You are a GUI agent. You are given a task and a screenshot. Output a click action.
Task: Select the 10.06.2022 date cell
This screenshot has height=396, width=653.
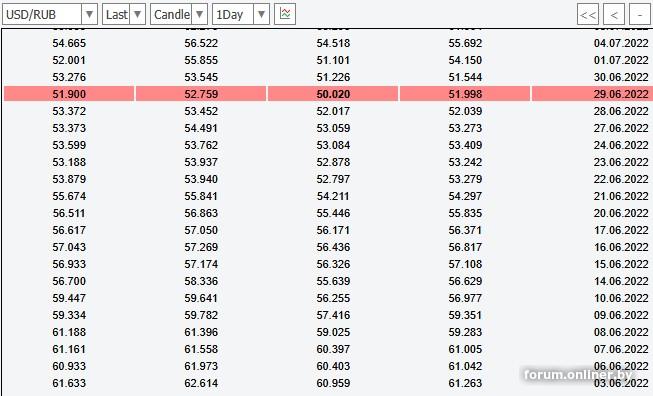[621, 298]
